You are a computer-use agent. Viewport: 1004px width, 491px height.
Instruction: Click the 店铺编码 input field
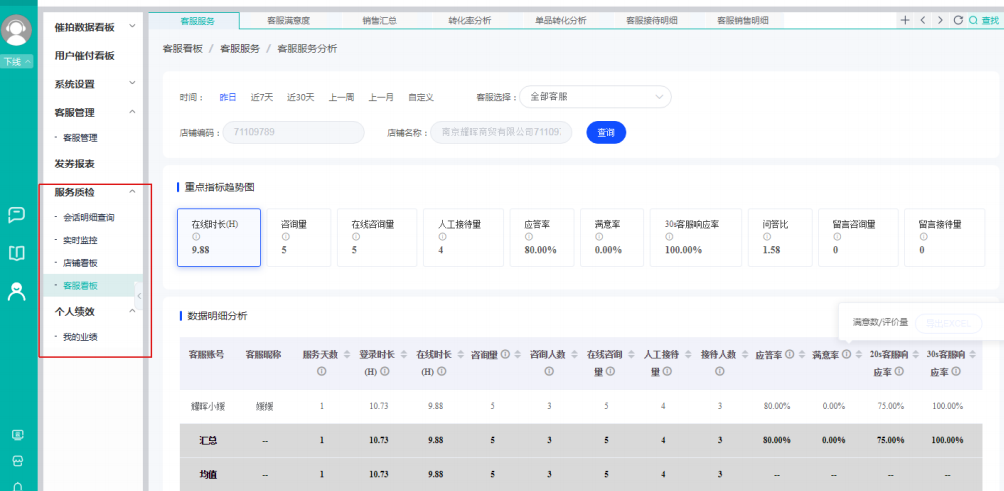pos(293,133)
